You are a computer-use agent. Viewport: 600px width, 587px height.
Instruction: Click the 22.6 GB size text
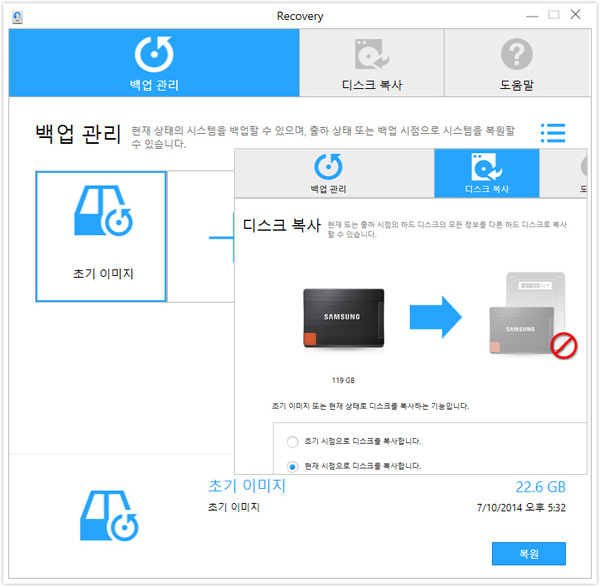point(540,487)
